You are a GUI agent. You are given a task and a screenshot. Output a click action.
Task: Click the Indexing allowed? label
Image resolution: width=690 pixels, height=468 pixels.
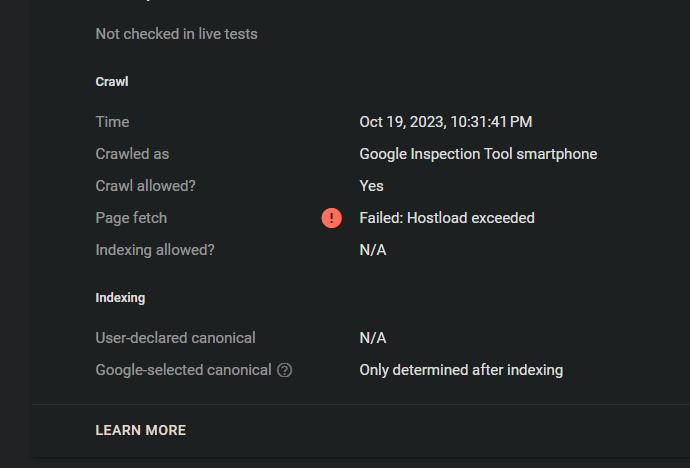point(155,250)
